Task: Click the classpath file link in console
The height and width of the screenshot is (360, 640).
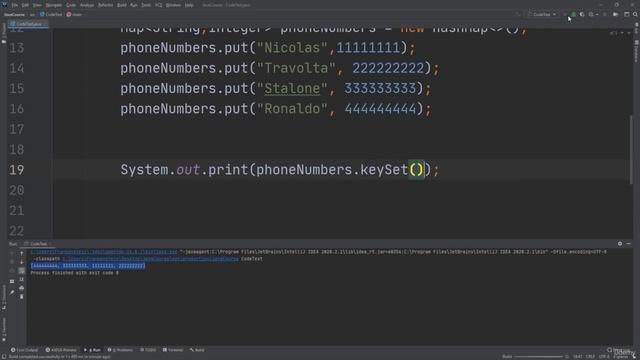Action: (150, 259)
